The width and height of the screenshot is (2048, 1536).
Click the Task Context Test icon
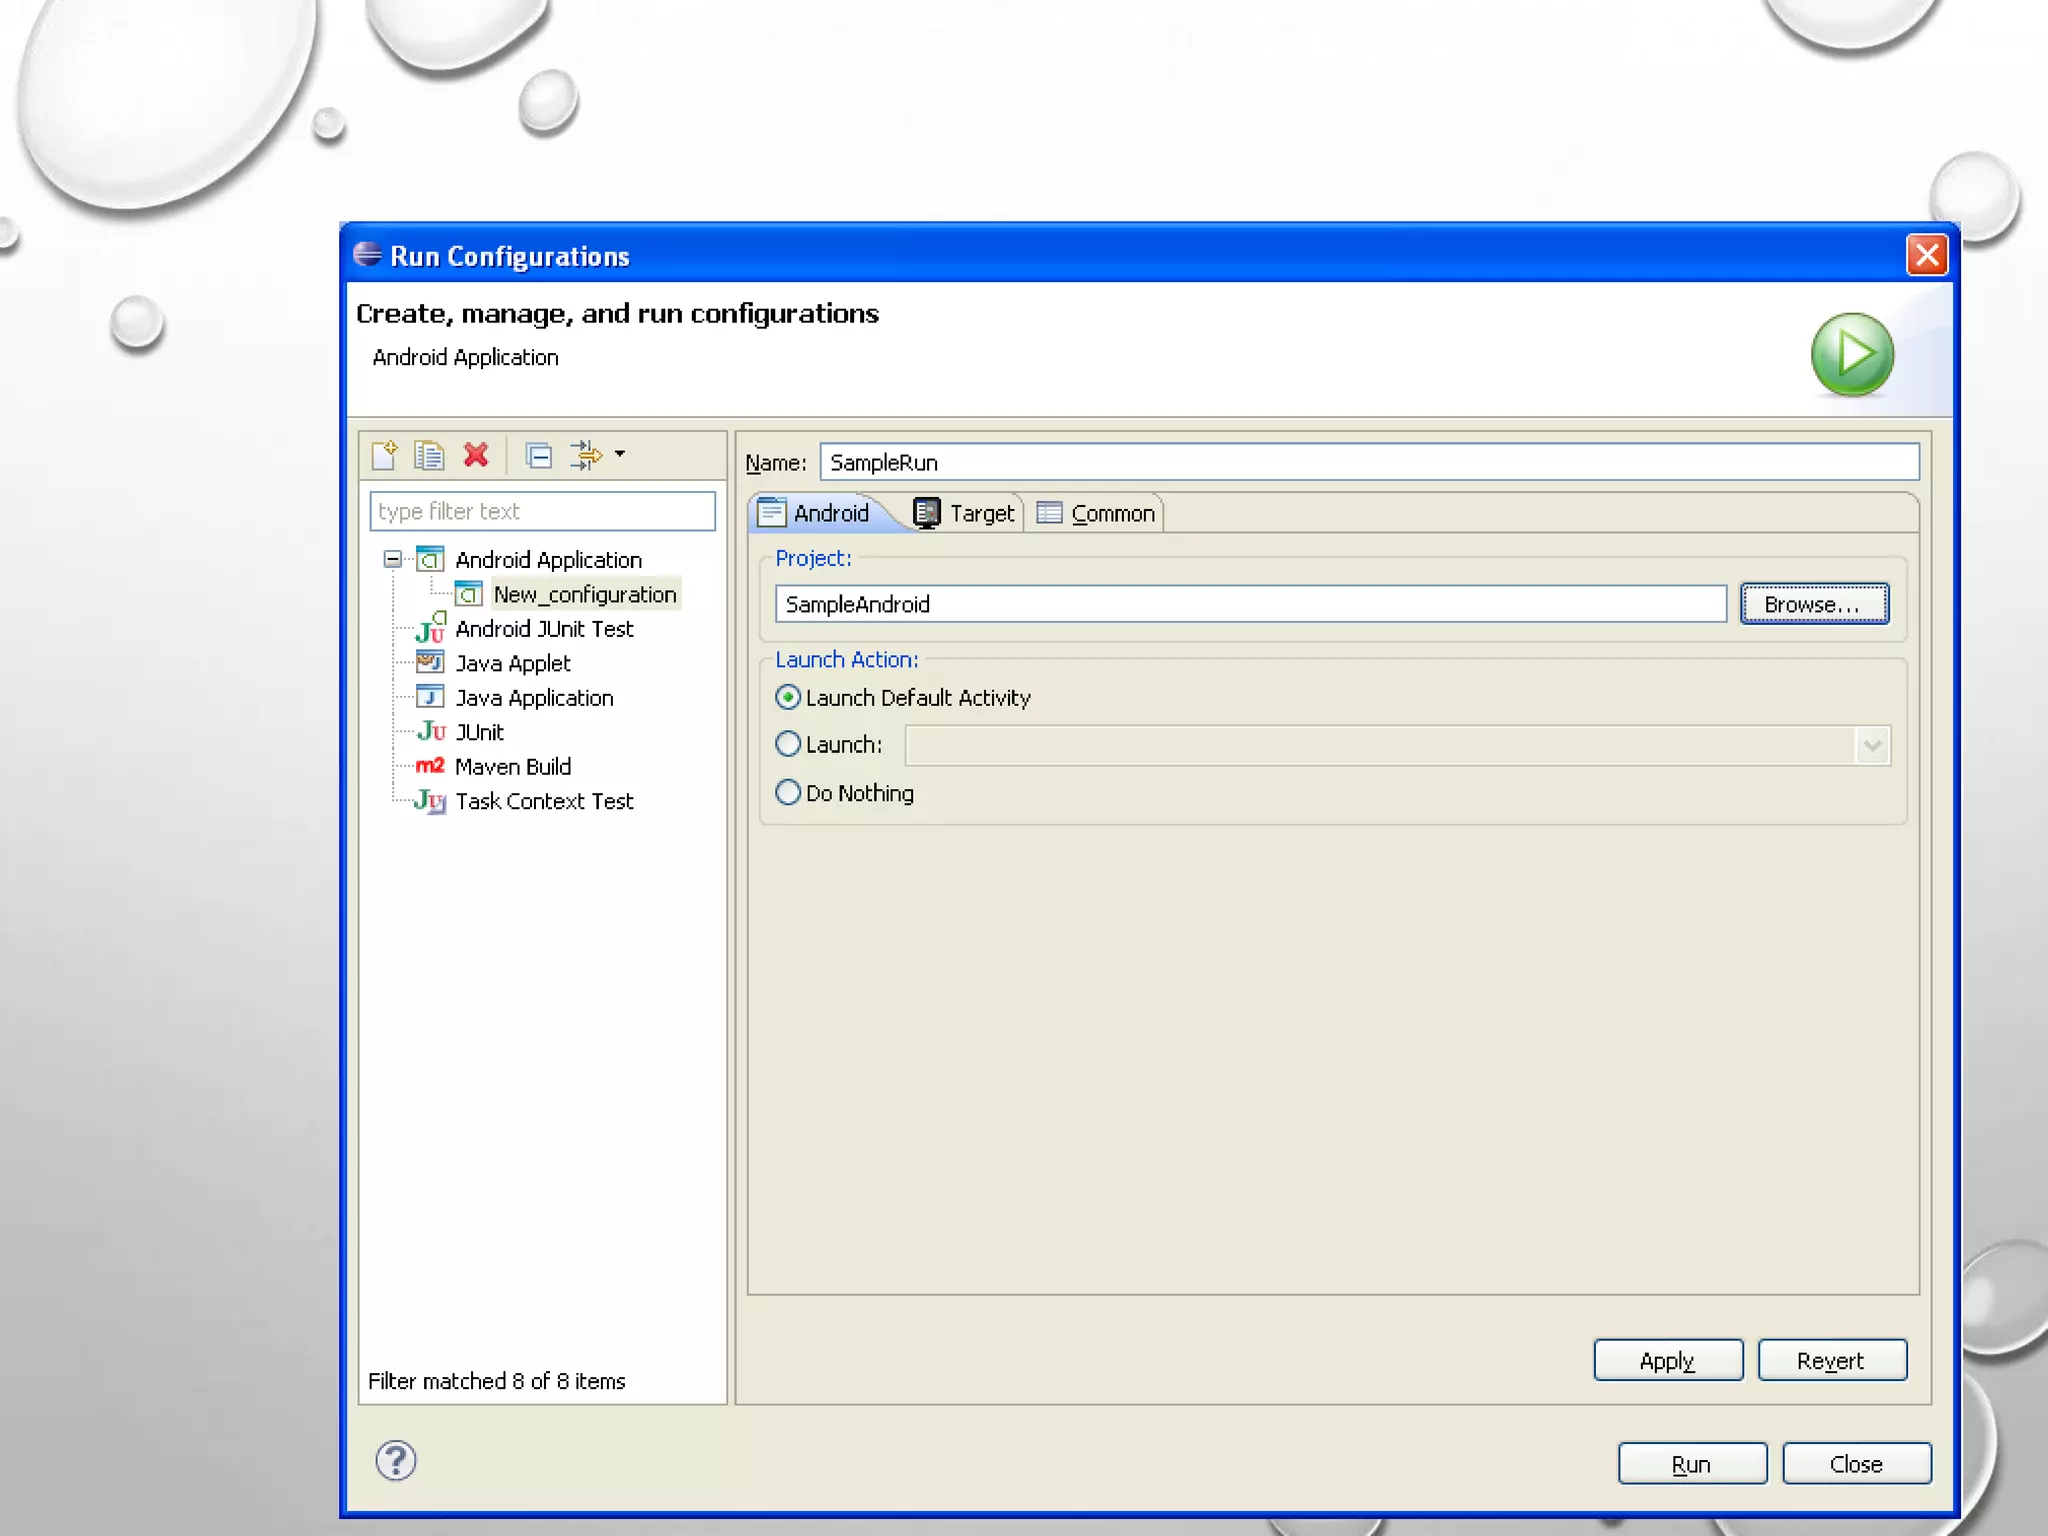point(431,801)
